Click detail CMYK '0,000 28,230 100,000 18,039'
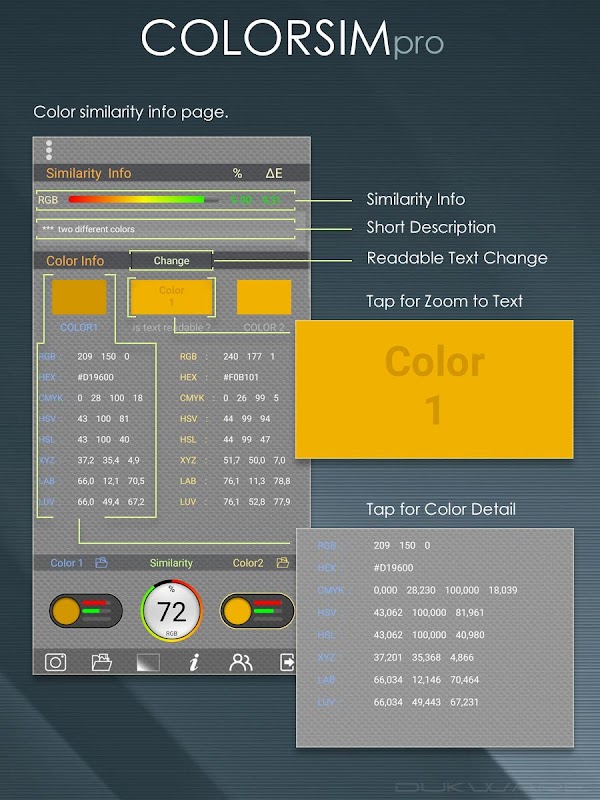The width and height of the screenshot is (600, 800). 445,590
